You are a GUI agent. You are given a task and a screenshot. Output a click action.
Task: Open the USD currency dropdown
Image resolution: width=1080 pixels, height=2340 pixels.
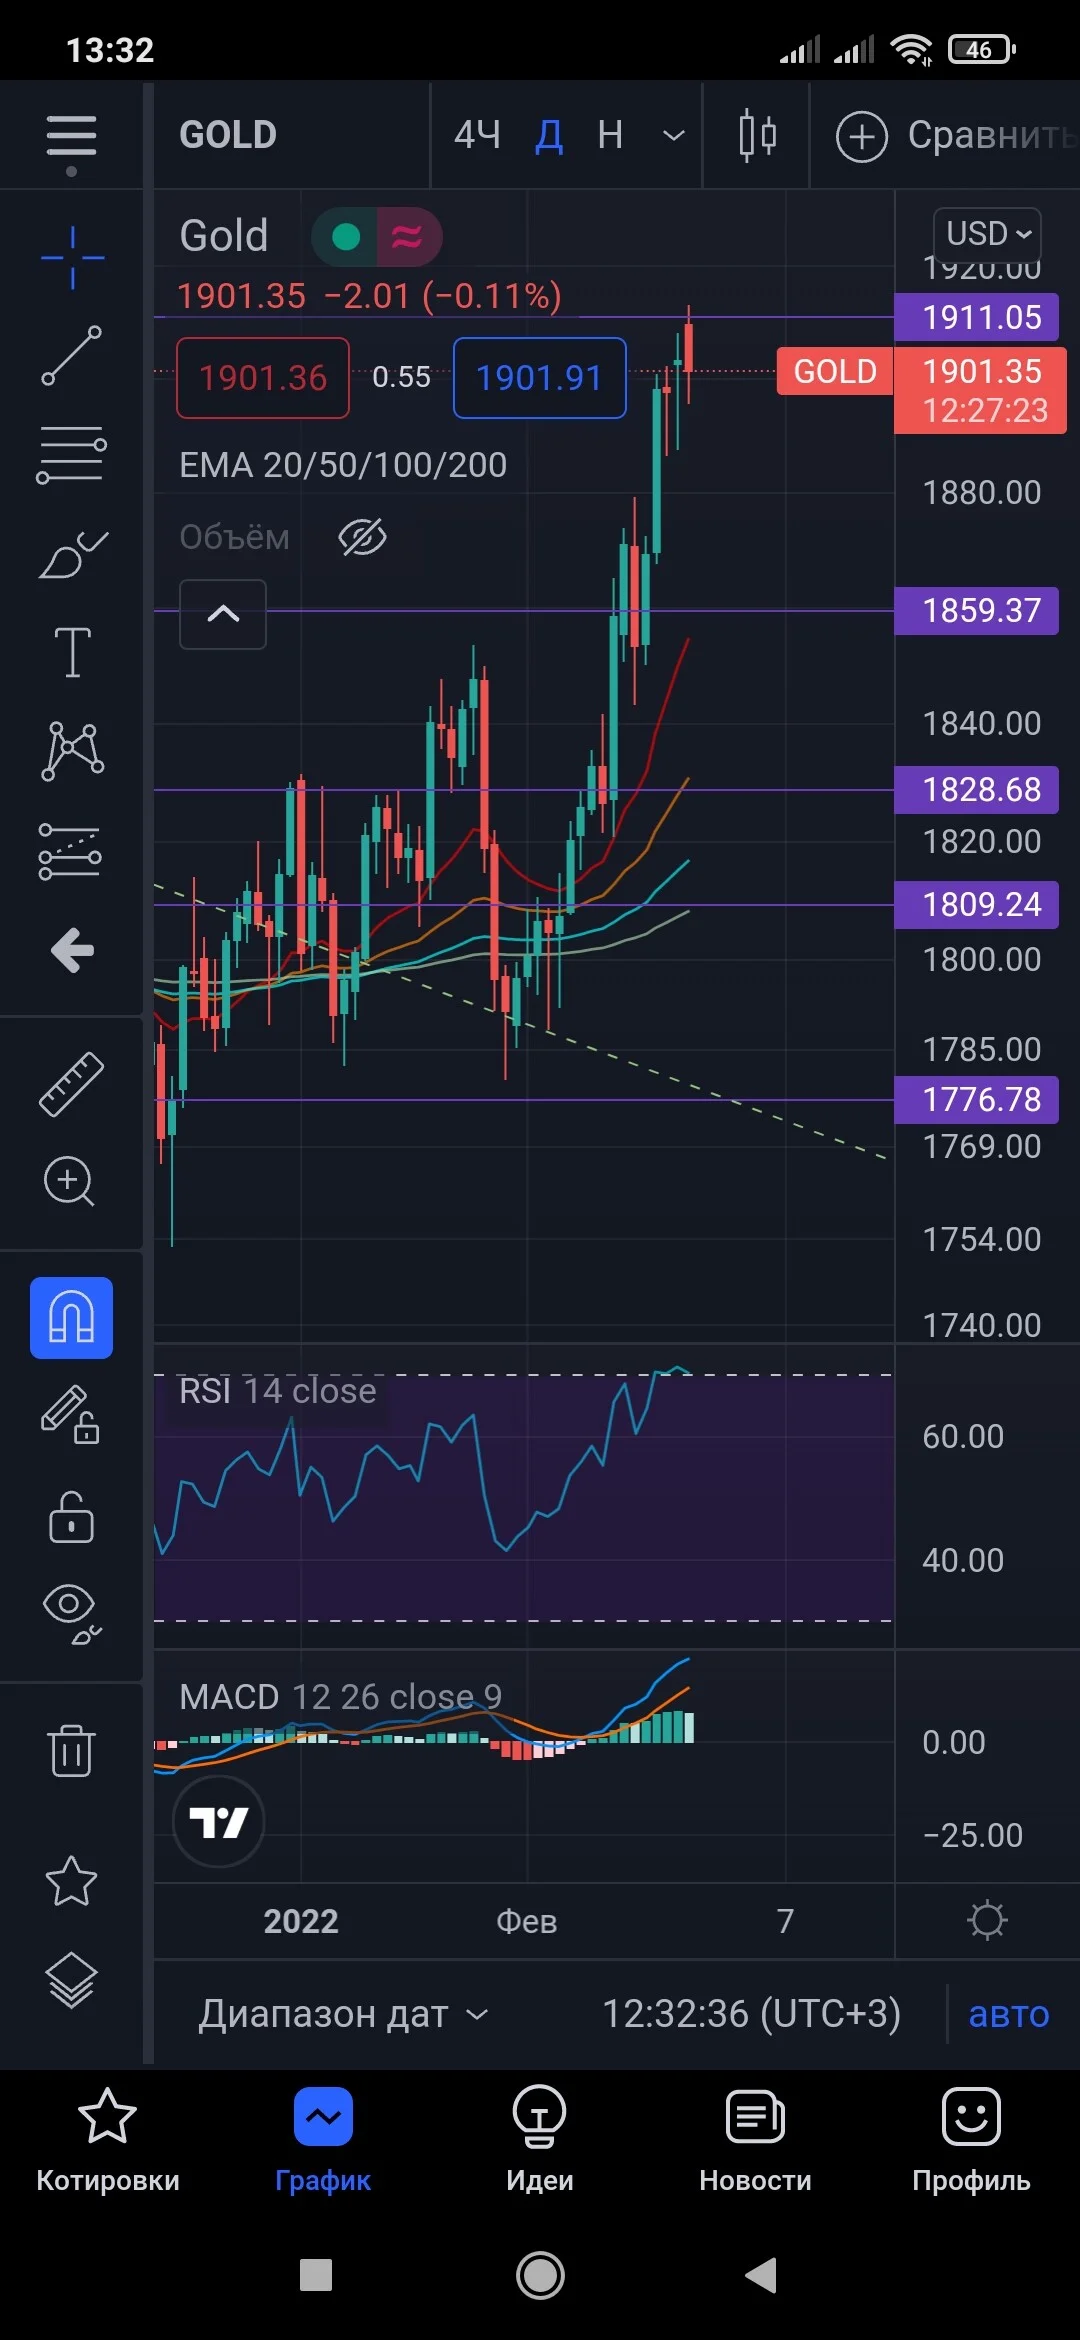tap(987, 234)
